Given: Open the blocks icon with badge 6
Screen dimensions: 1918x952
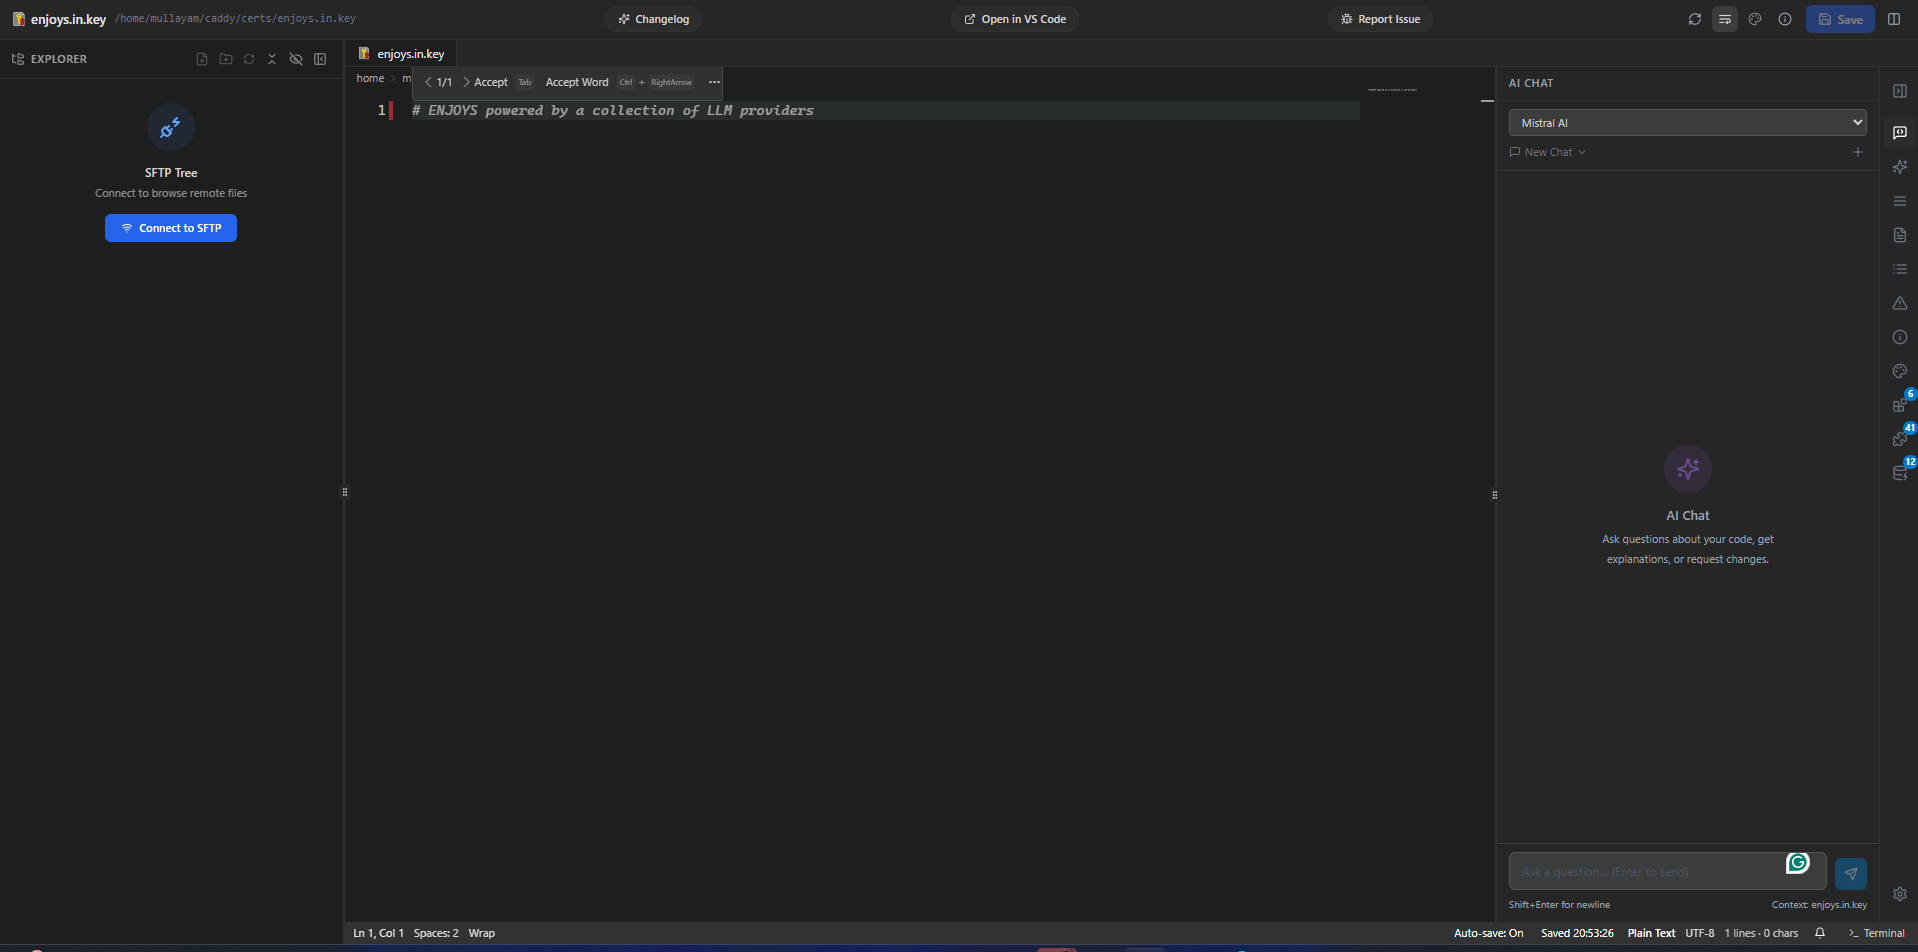Looking at the screenshot, I should pyautogui.click(x=1900, y=404).
